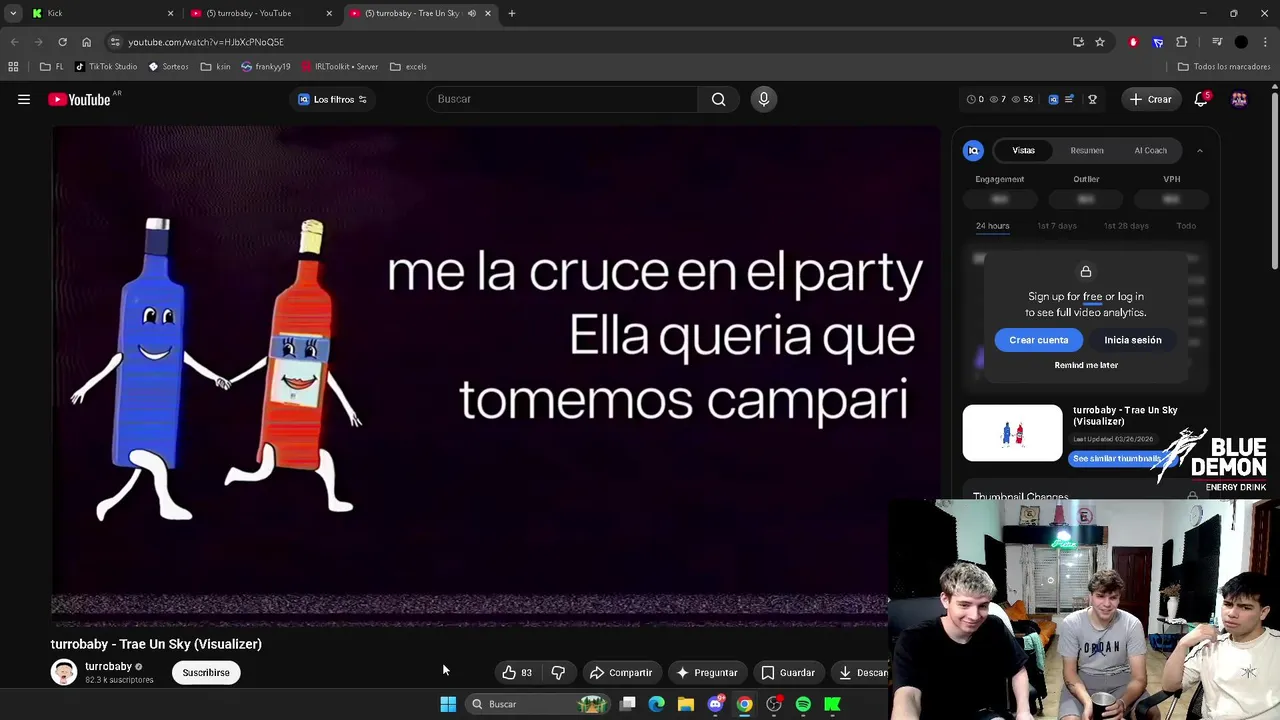Reload the current page
This screenshot has width=1280, height=720.
[62, 42]
